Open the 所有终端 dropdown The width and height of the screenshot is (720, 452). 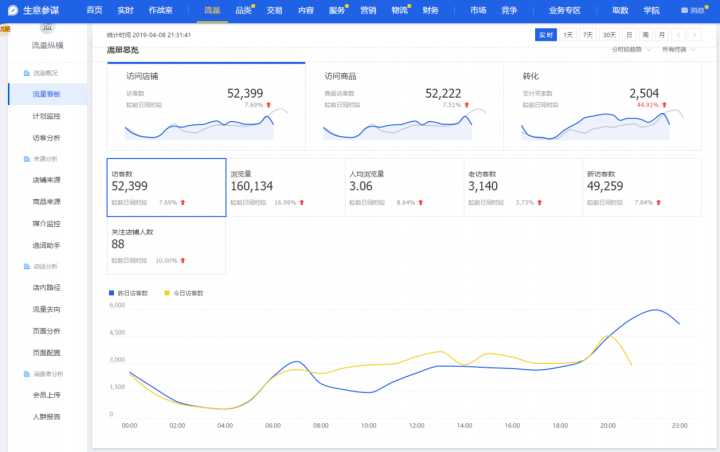tap(676, 48)
